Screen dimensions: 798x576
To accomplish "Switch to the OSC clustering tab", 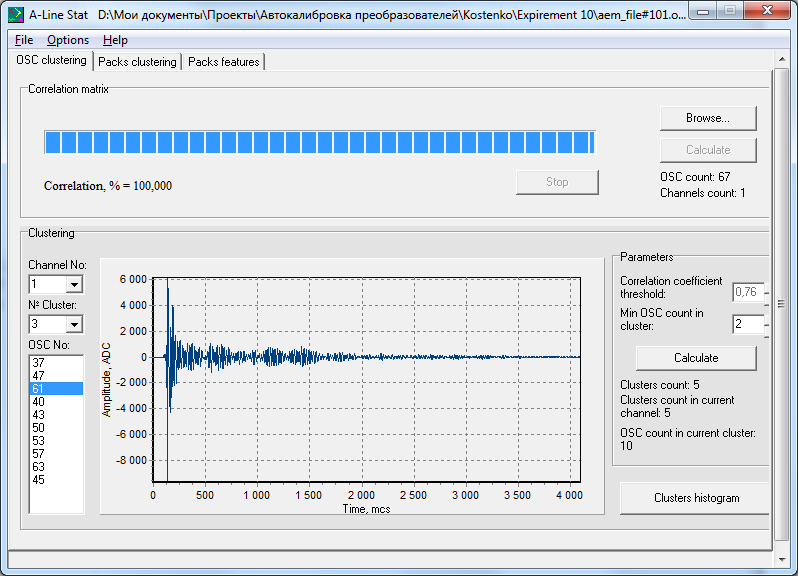I will (x=51, y=60).
